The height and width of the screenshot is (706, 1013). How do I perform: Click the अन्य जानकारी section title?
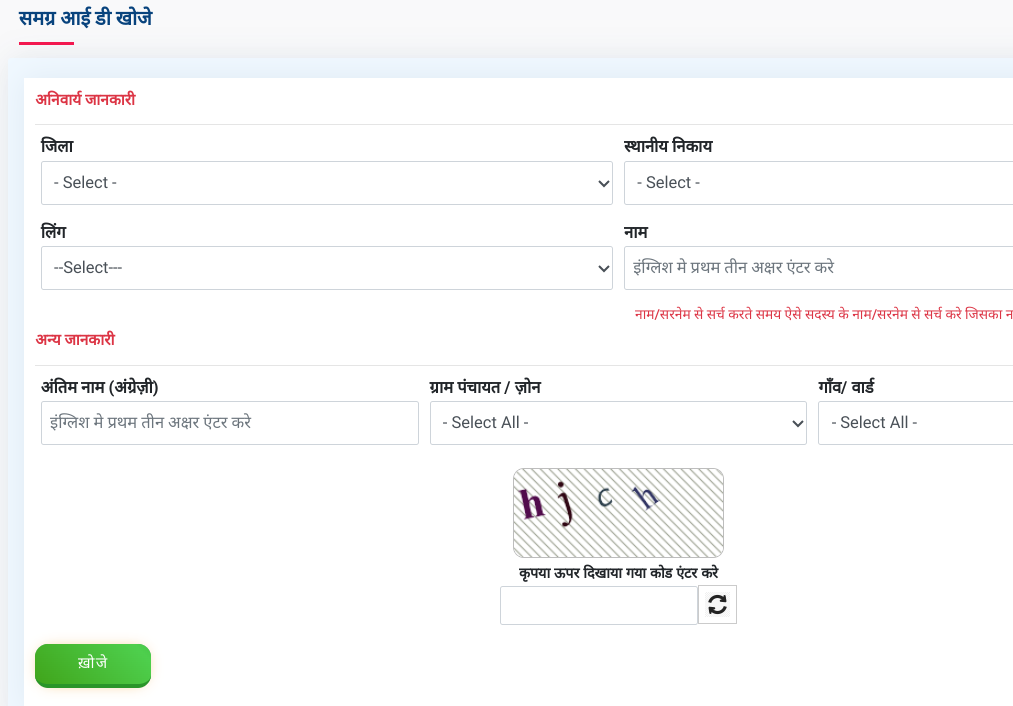[x=75, y=339]
